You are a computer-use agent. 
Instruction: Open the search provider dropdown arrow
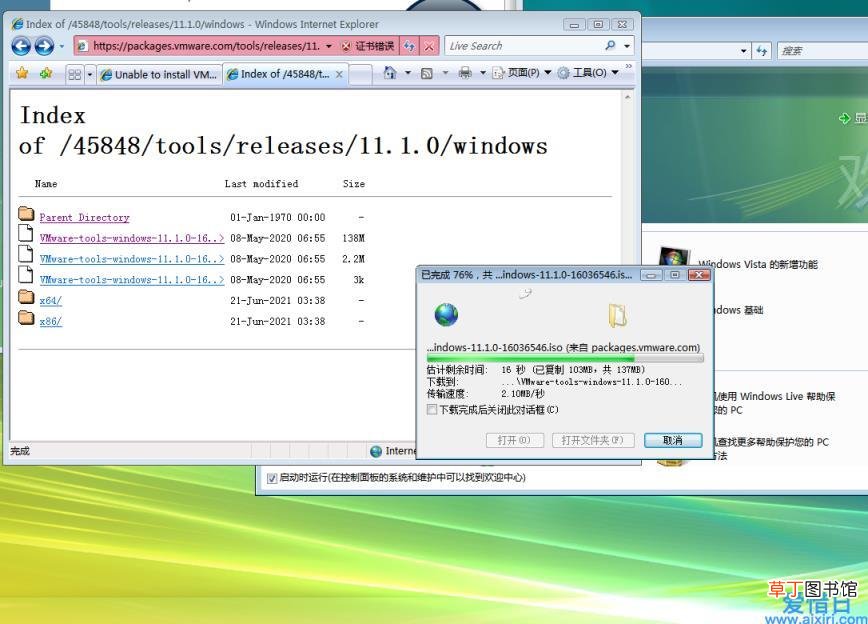(x=627, y=46)
